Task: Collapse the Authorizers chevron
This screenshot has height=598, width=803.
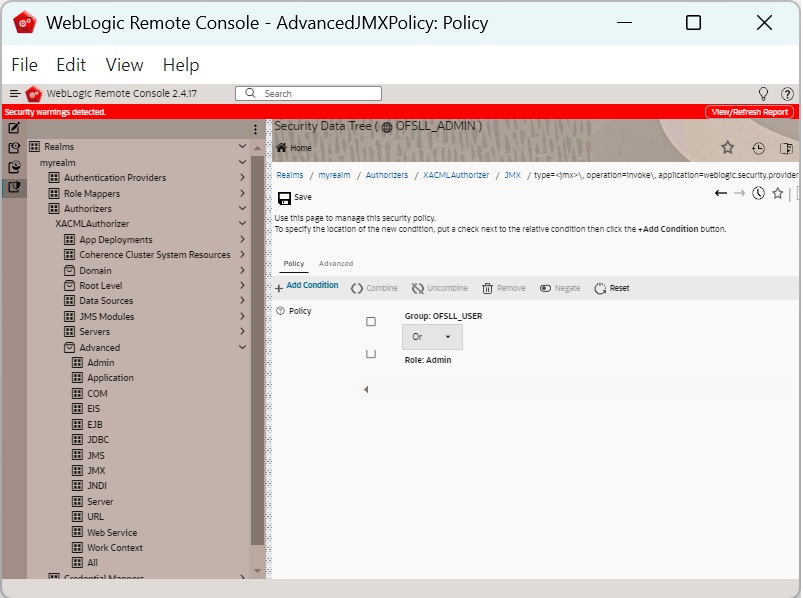Action: (x=242, y=208)
